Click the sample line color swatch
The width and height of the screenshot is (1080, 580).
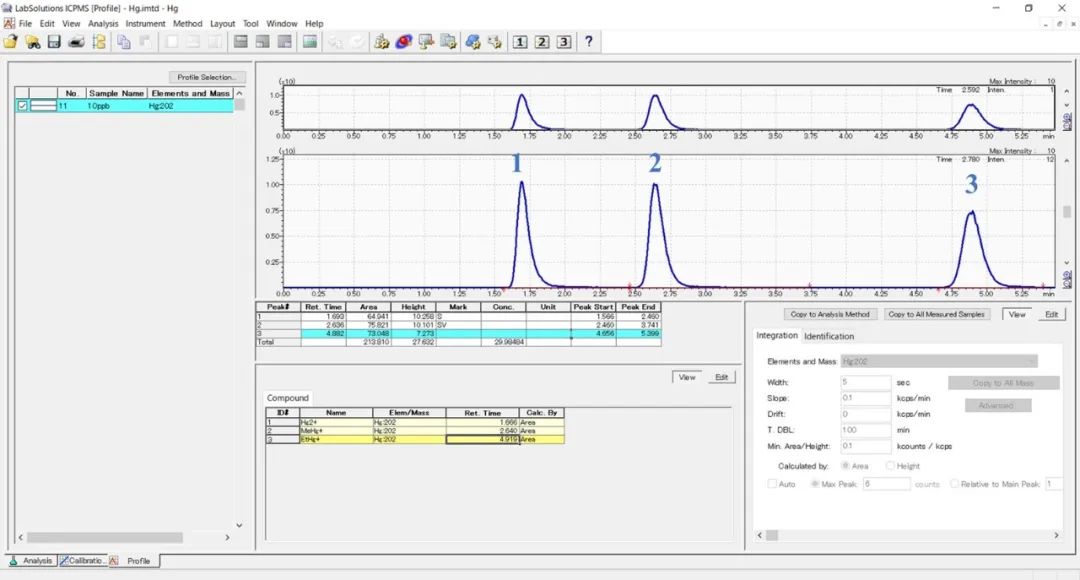(x=43, y=105)
